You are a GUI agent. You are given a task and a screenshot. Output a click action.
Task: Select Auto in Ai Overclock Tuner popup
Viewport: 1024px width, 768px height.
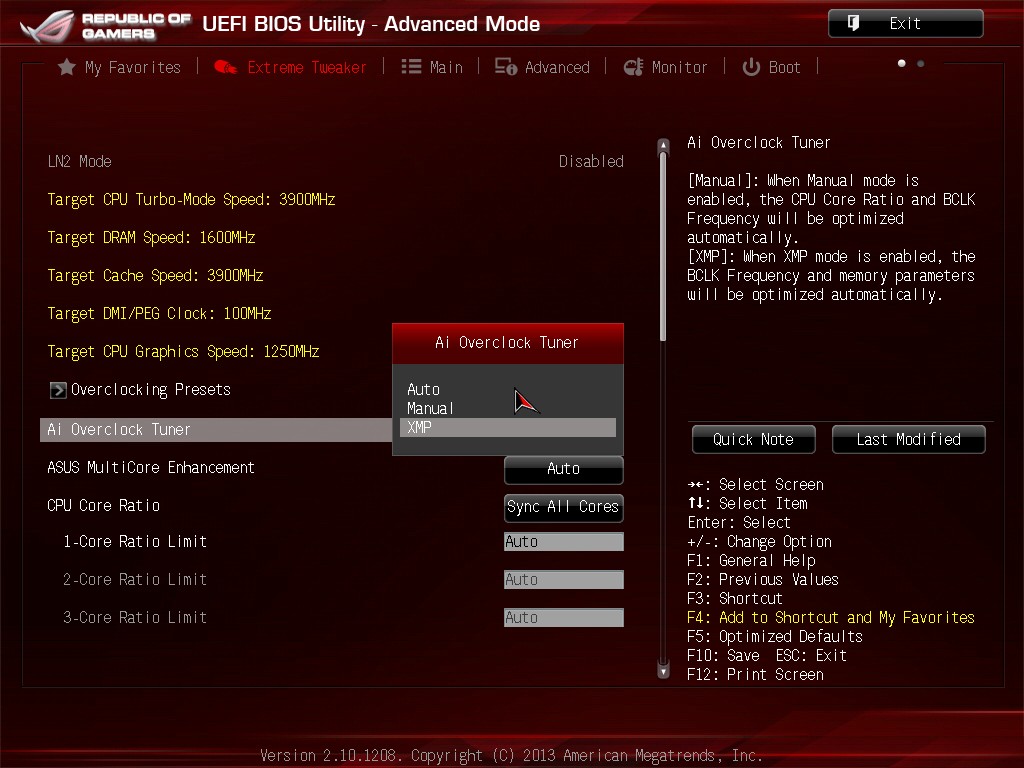[424, 389]
